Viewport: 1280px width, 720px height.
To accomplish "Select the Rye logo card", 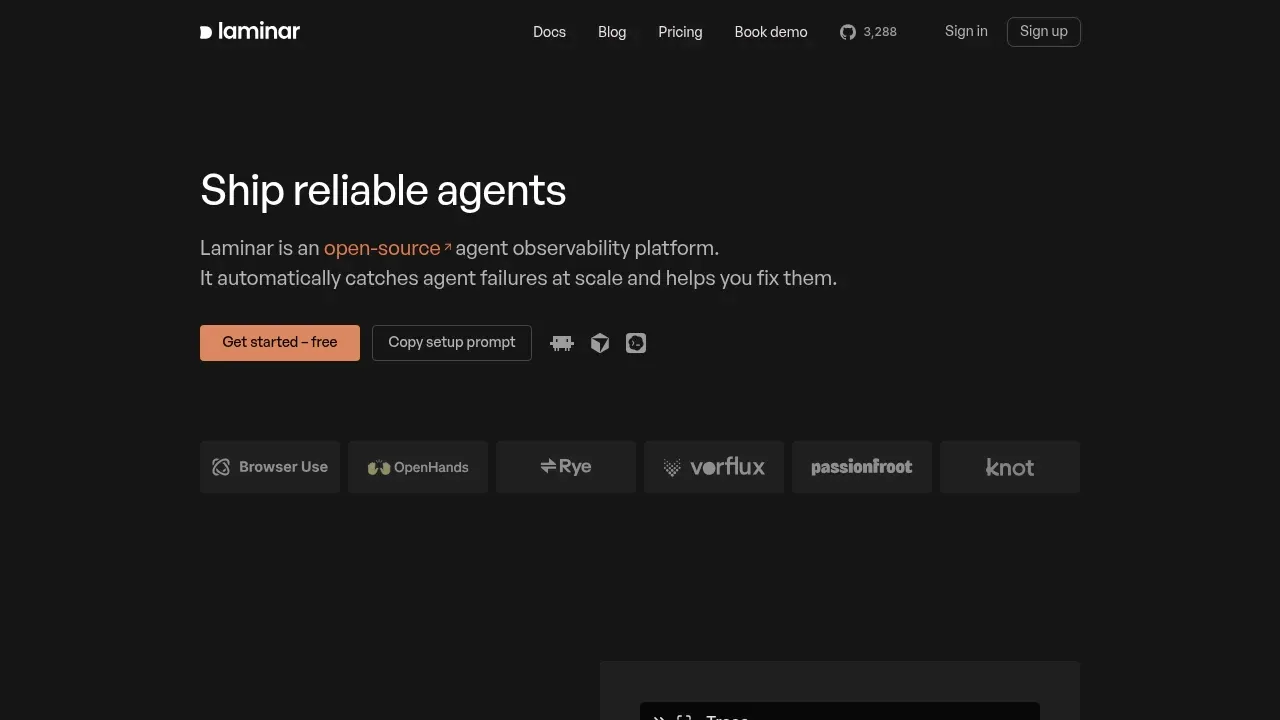I will coord(566,467).
